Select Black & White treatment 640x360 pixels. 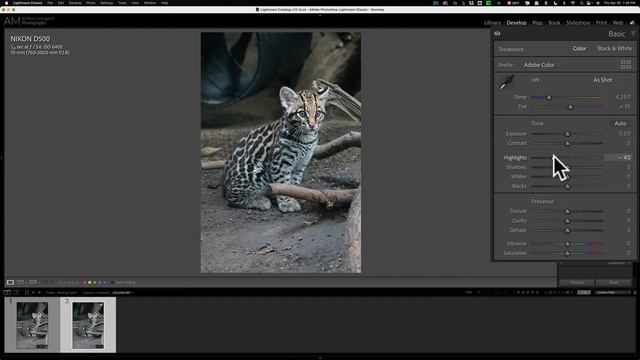tap(614, 49)
